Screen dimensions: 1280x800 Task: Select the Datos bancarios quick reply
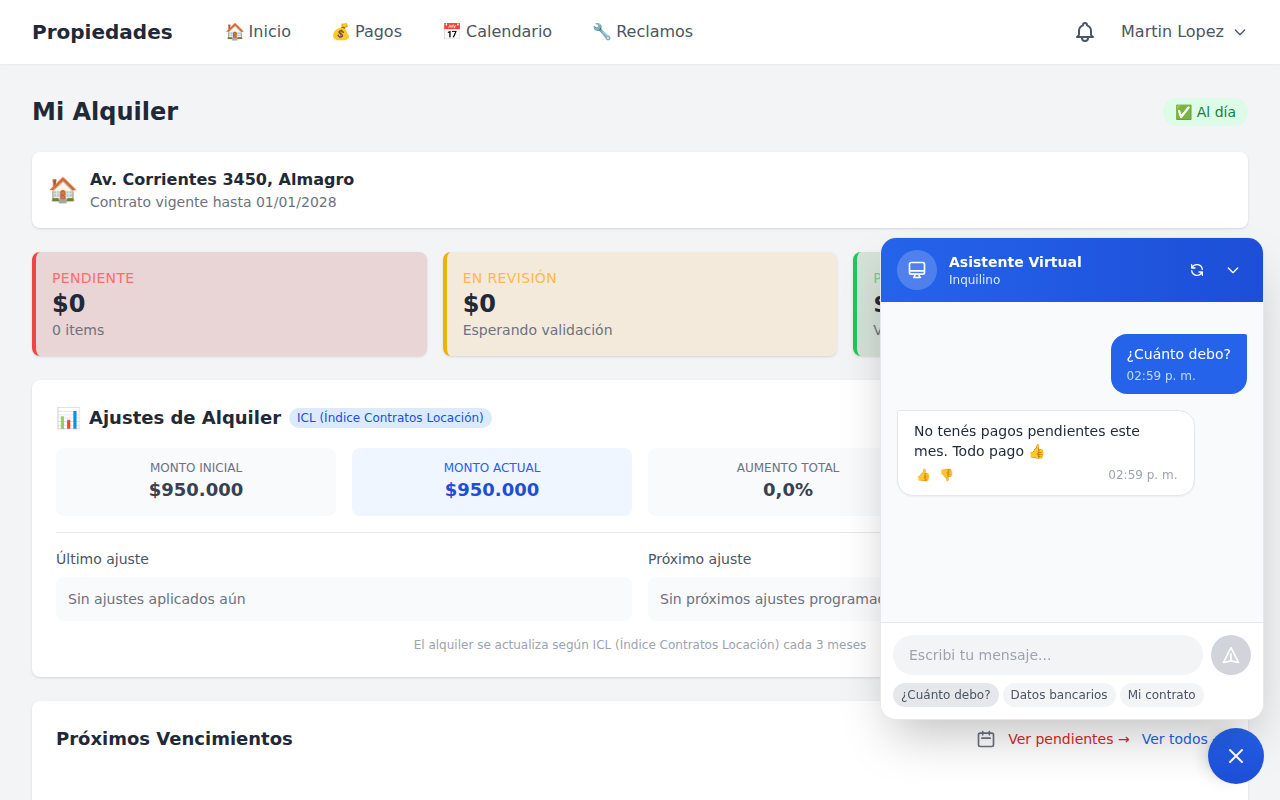click(x=1059, y=694)
